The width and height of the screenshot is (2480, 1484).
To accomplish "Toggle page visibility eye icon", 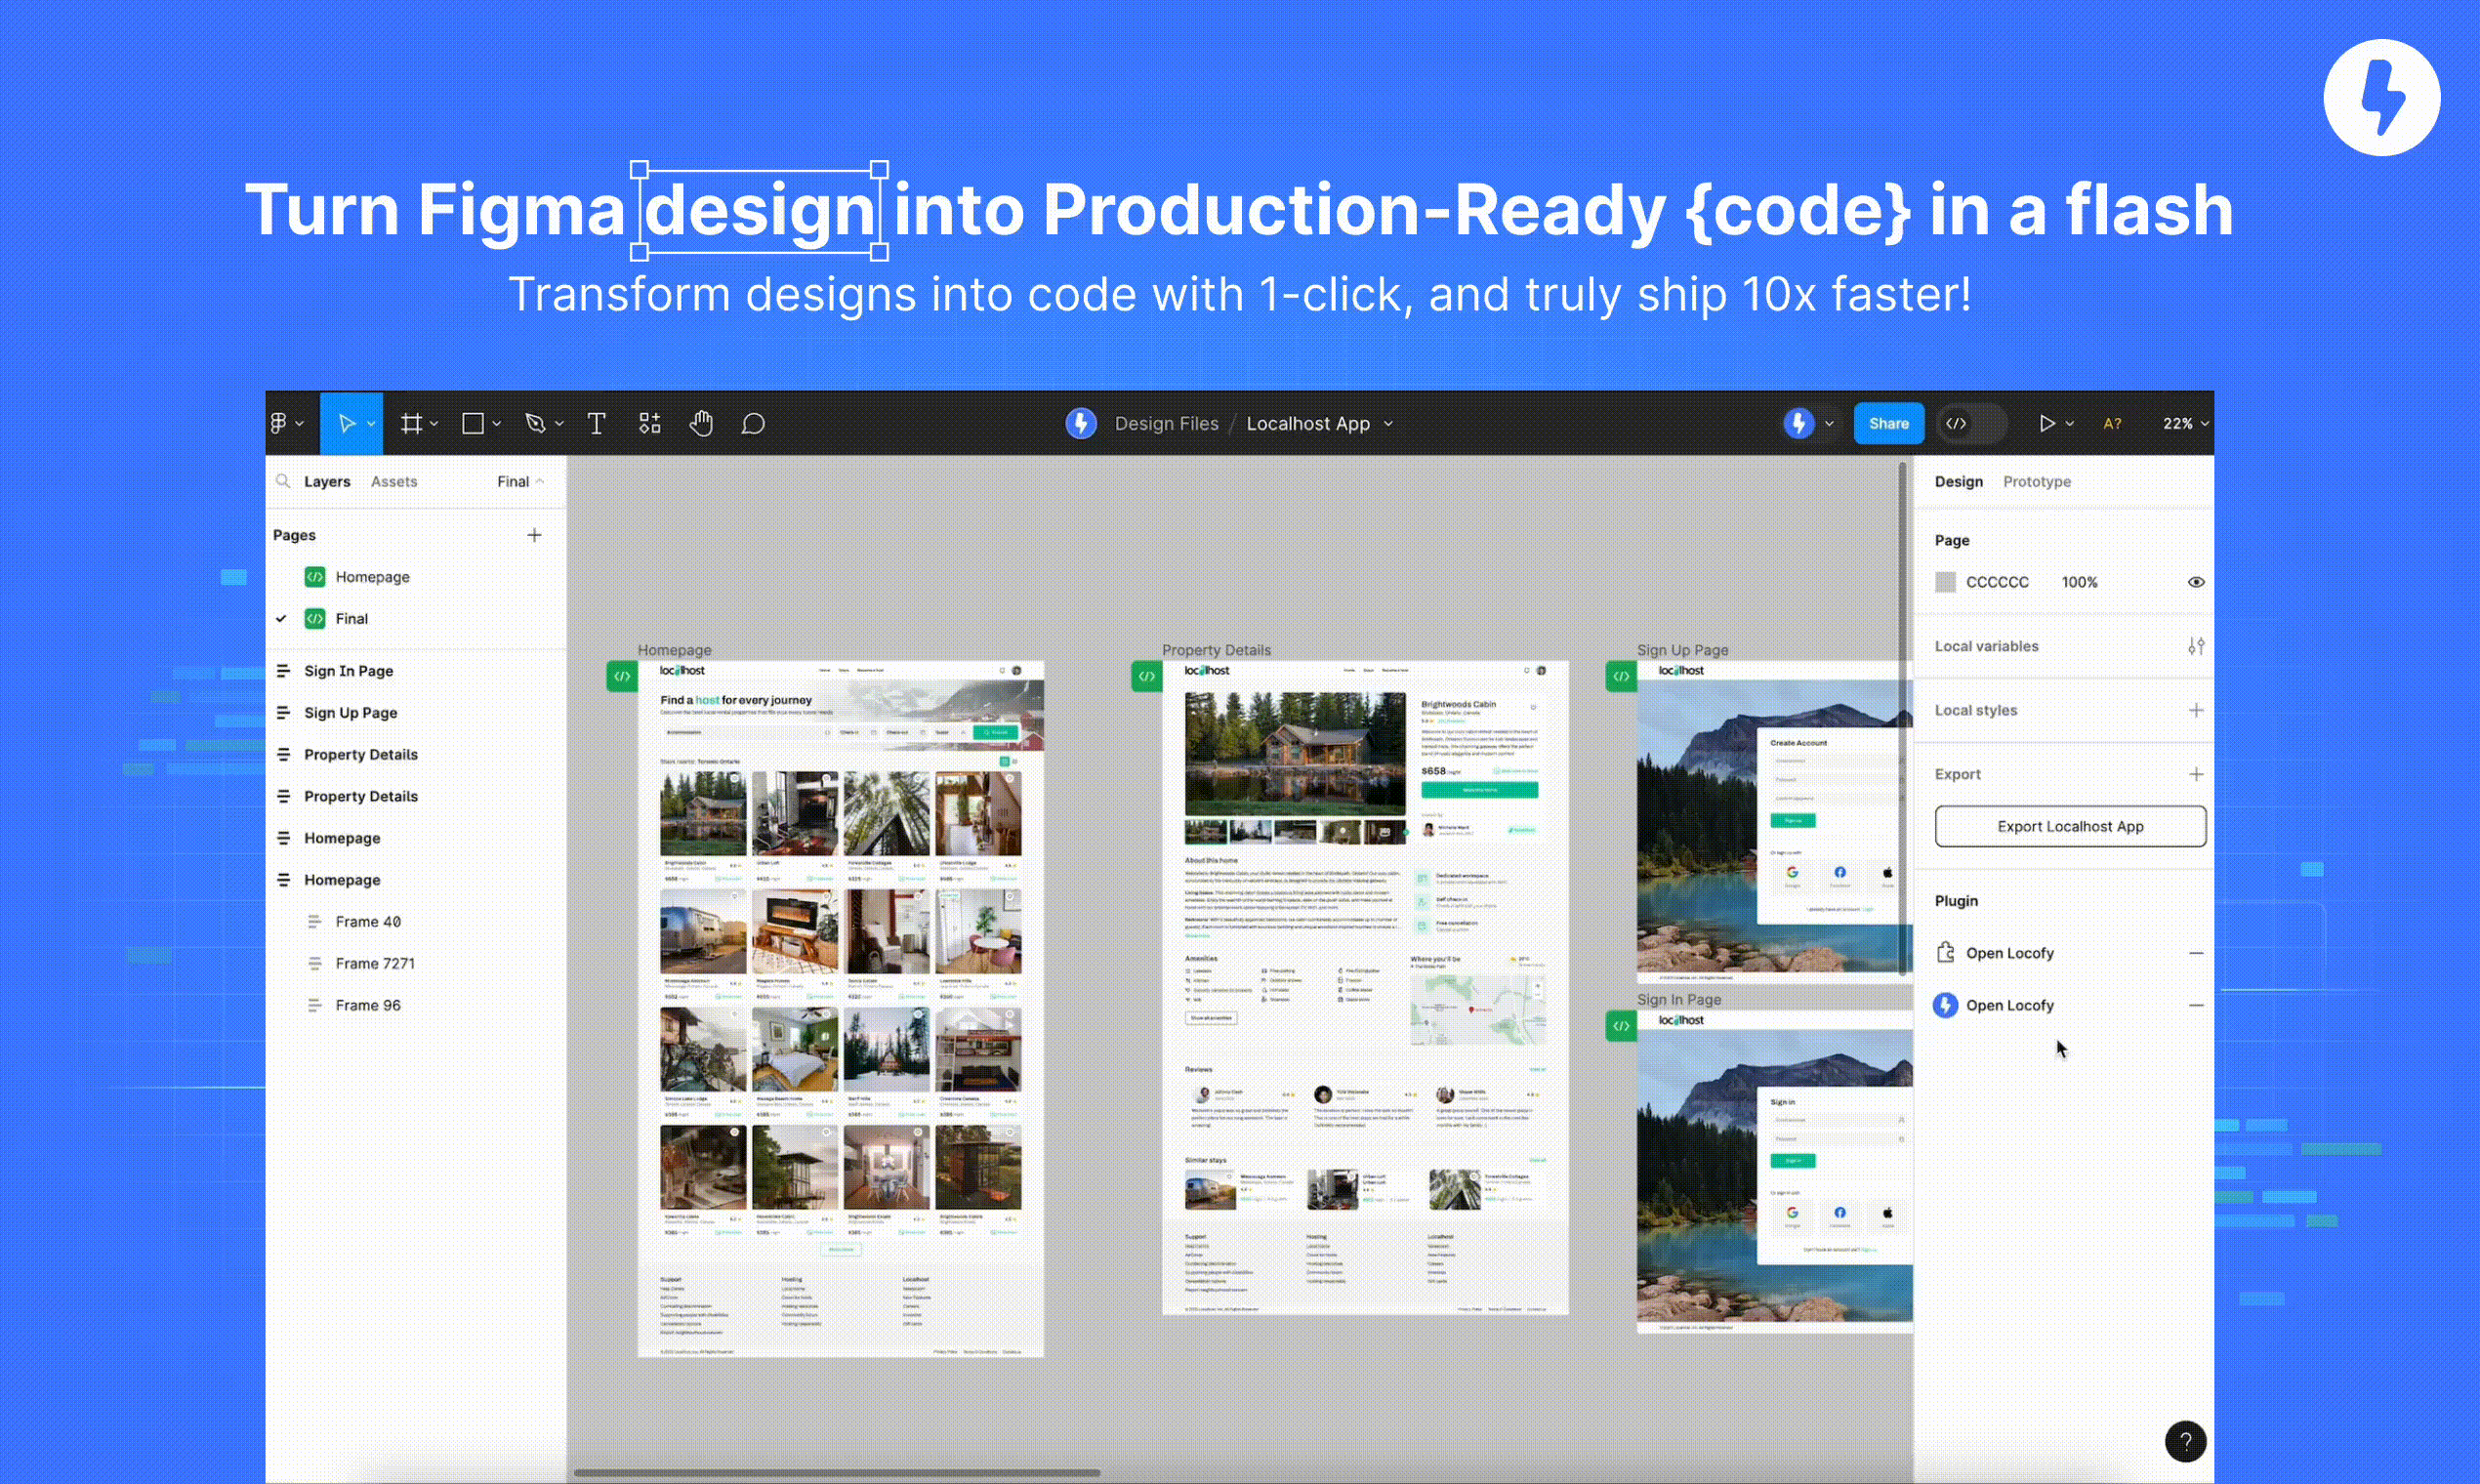I will (x=2196, y=581).
